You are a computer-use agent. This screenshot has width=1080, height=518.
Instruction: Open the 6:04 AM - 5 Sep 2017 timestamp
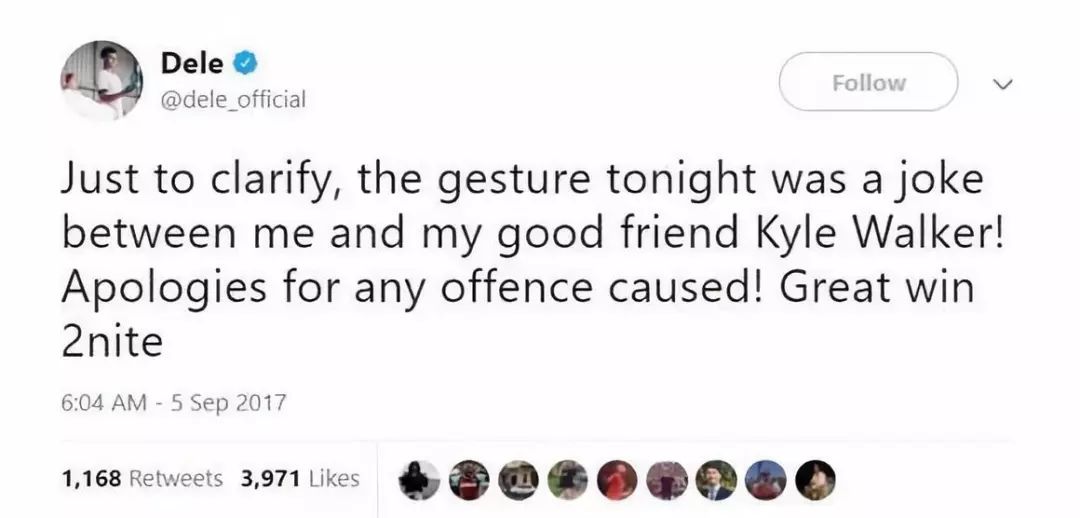pos(174,404)
